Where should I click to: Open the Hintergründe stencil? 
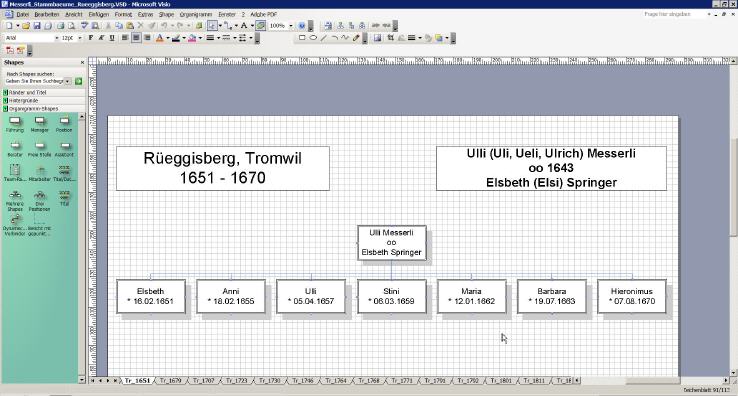[24, 100]
